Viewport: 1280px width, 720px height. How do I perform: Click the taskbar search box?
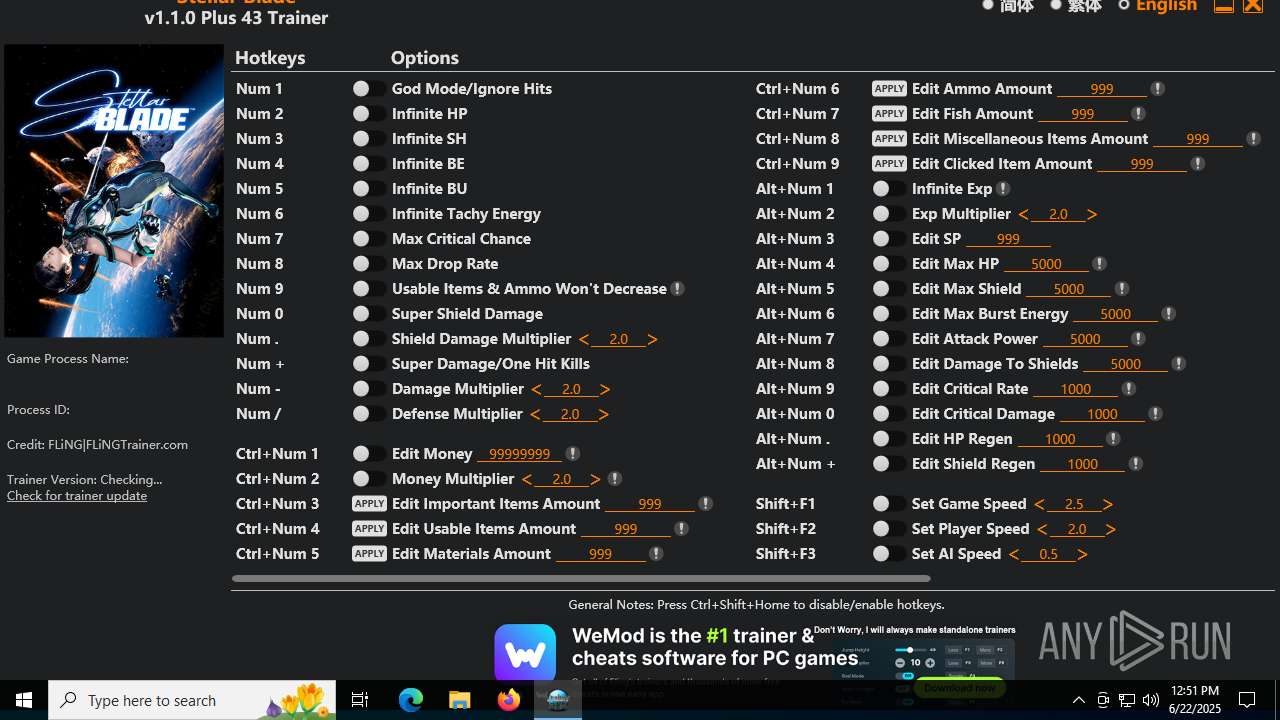pos(192,700)
